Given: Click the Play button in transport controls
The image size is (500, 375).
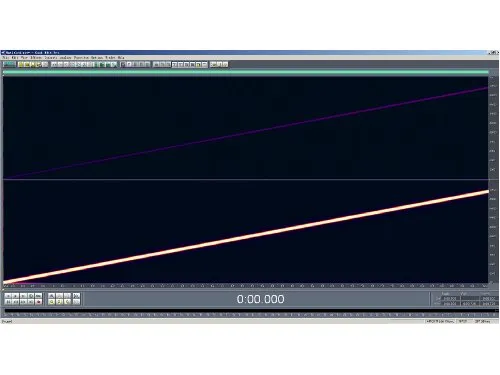Looking at the screenshot, I should (15, 296).
